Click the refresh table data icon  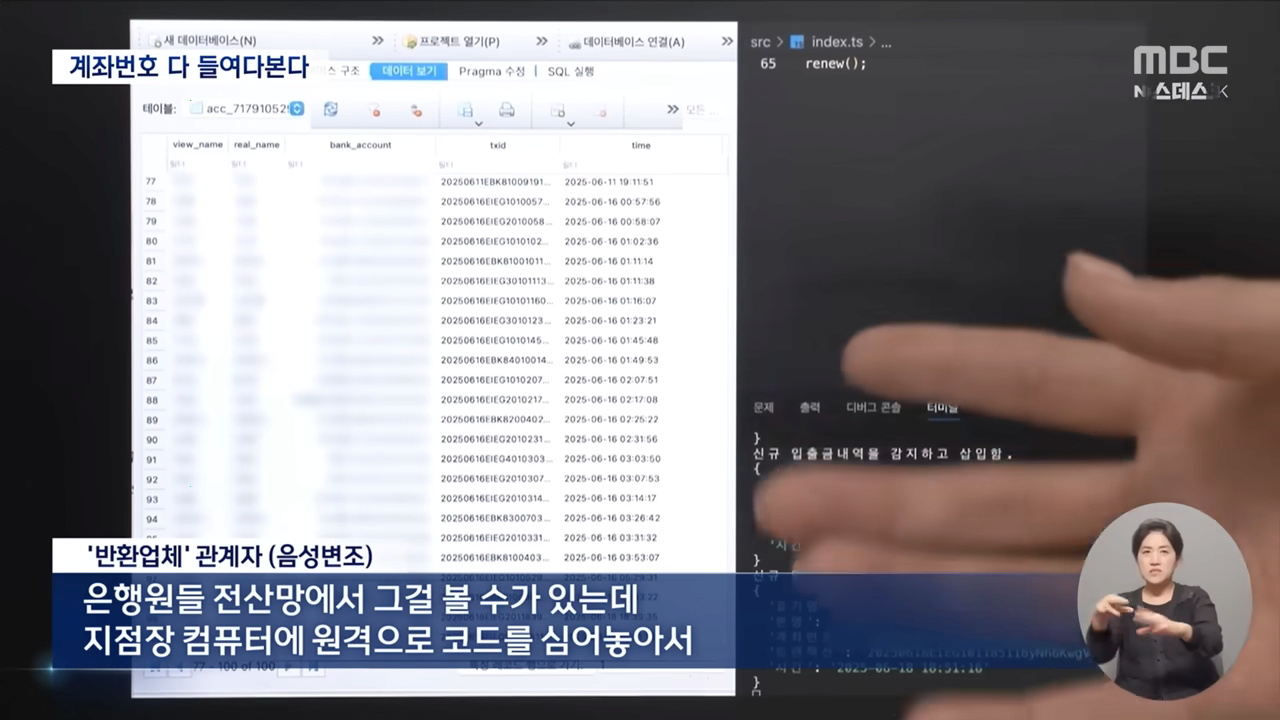pyautogui.click(x=331, y=110)
